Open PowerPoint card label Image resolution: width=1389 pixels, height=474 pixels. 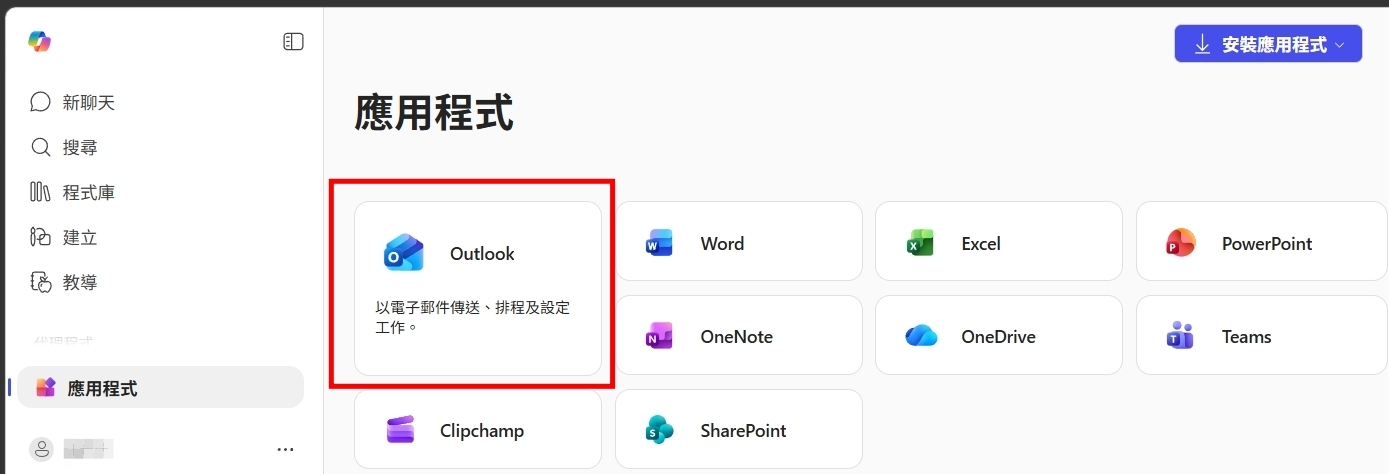coord(1267,243)
